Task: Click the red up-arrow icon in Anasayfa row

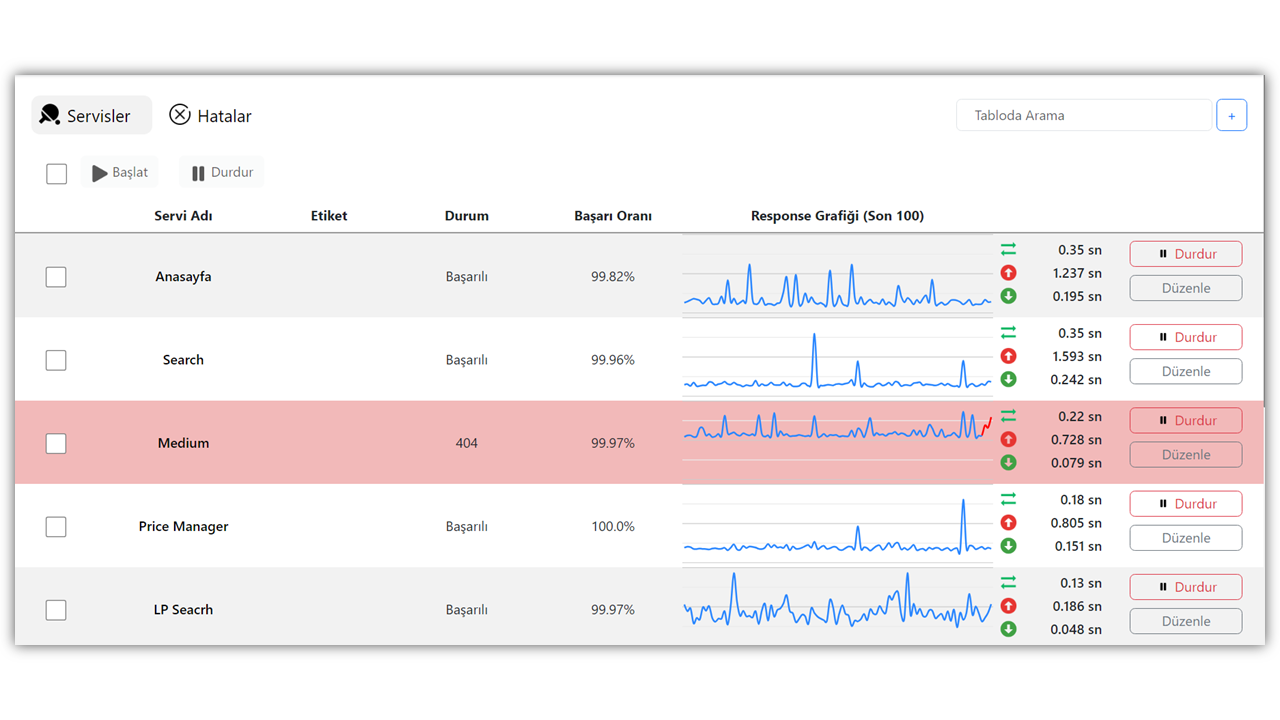Action: tap(1008, 273)
